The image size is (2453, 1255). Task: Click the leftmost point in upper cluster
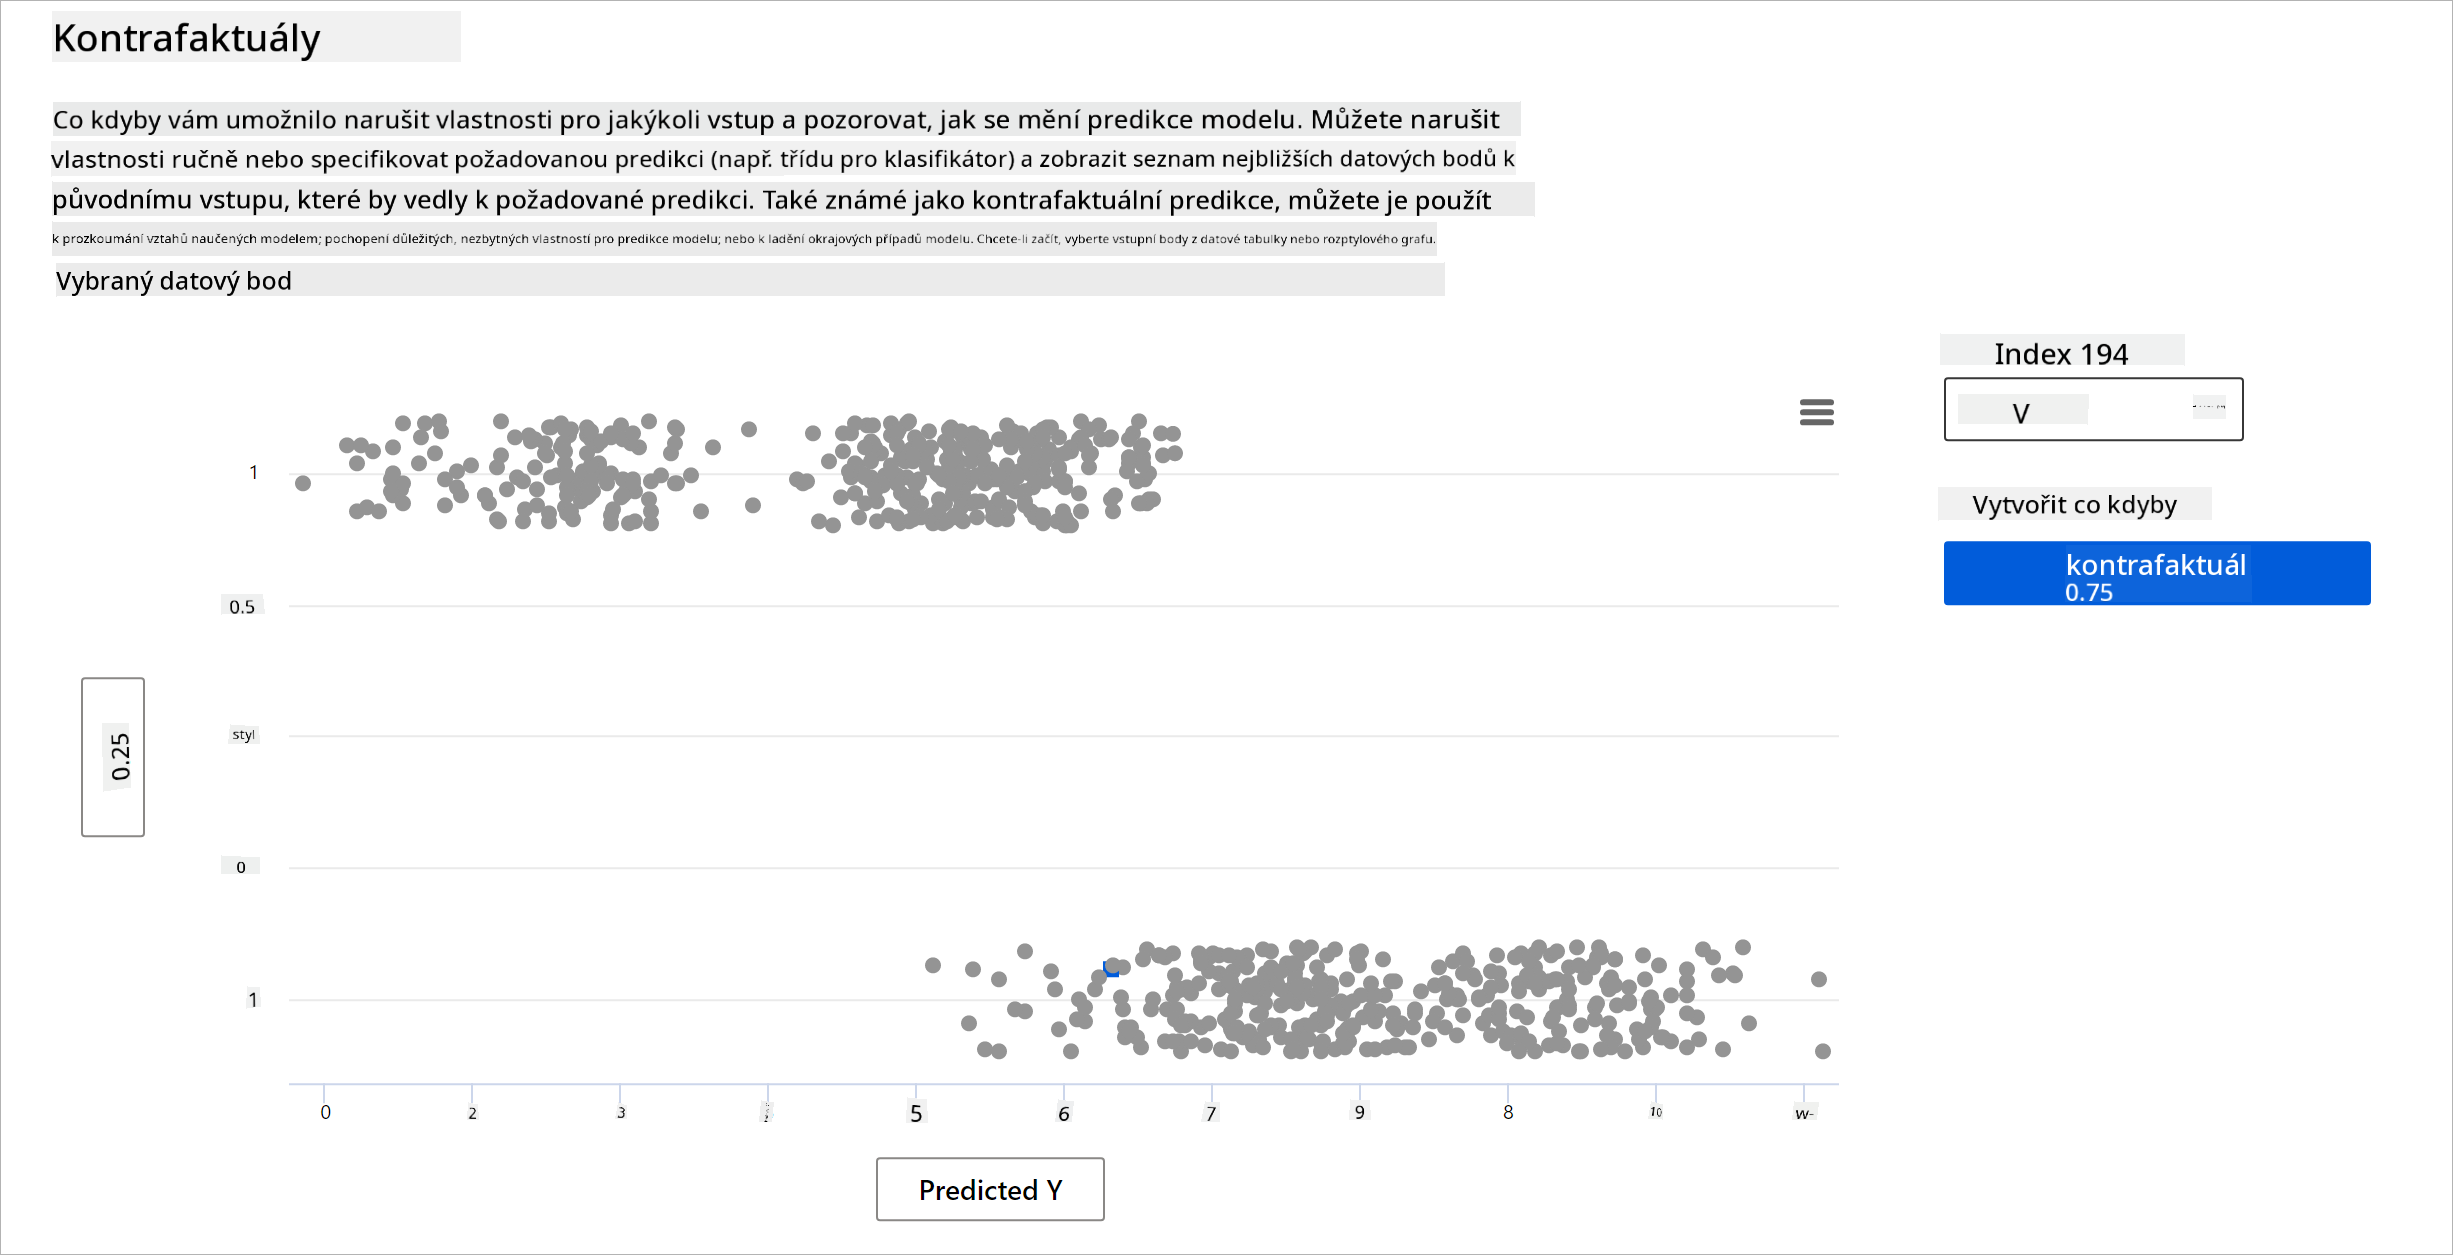[303, 484]
